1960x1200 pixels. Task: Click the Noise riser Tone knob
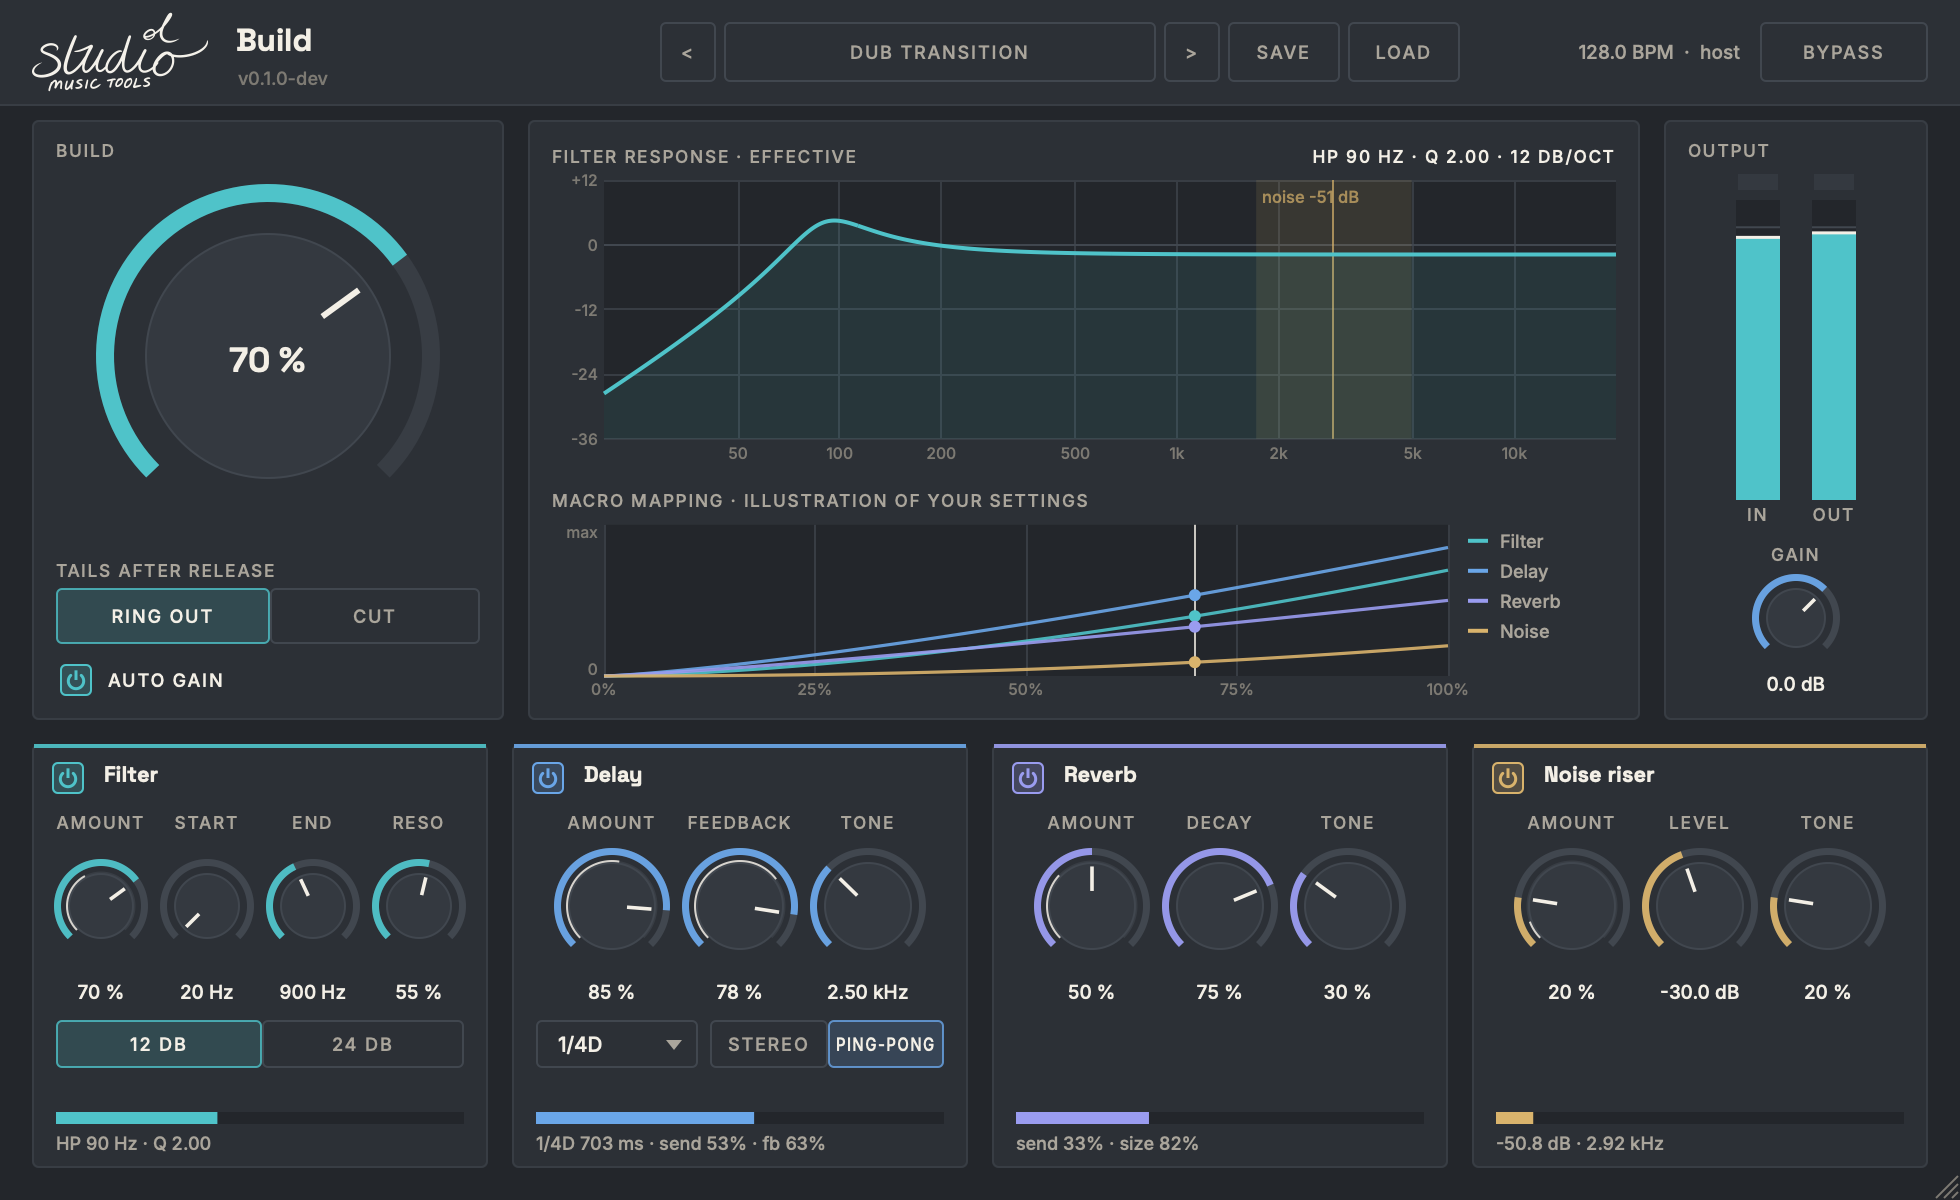1828,905
